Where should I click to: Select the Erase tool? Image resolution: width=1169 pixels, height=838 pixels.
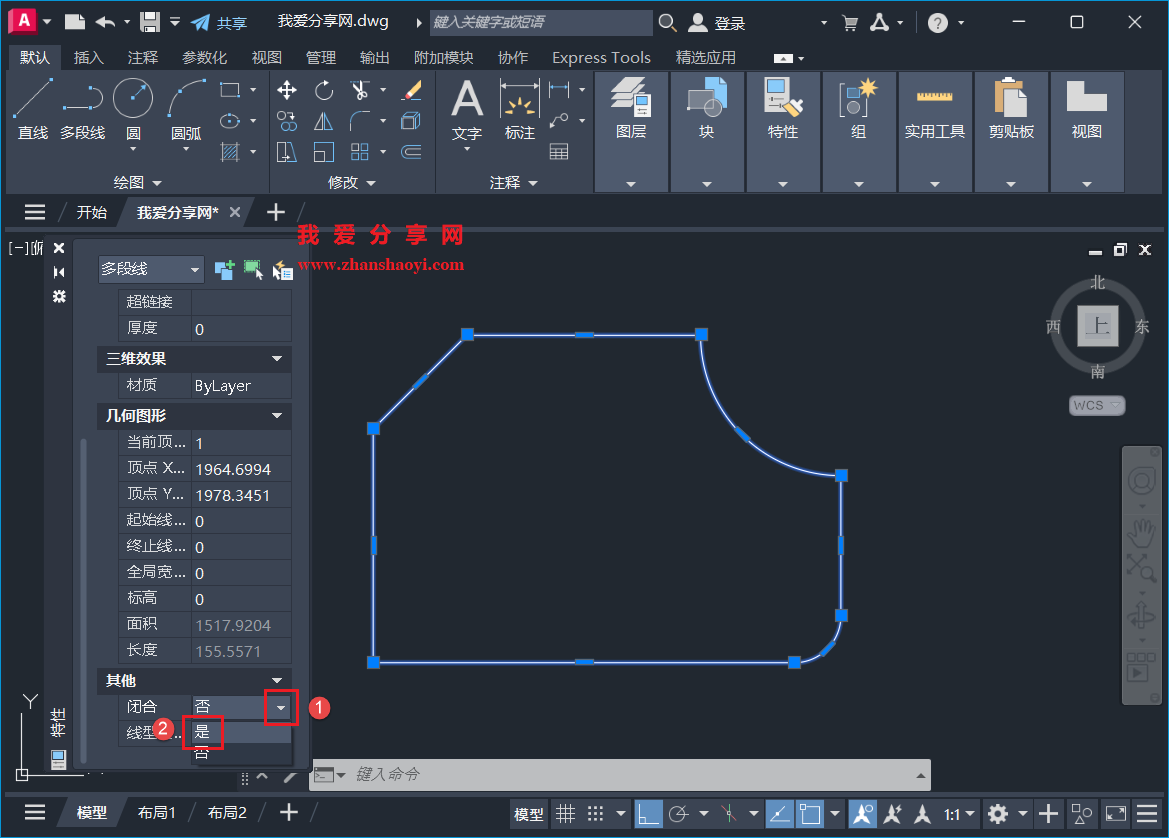(412, 90)
